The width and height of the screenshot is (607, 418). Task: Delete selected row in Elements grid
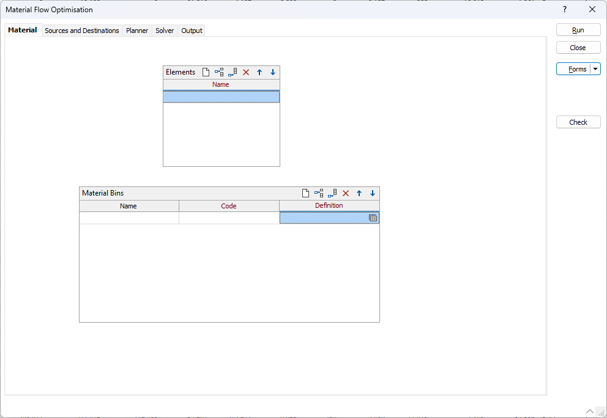click(246, 72)
